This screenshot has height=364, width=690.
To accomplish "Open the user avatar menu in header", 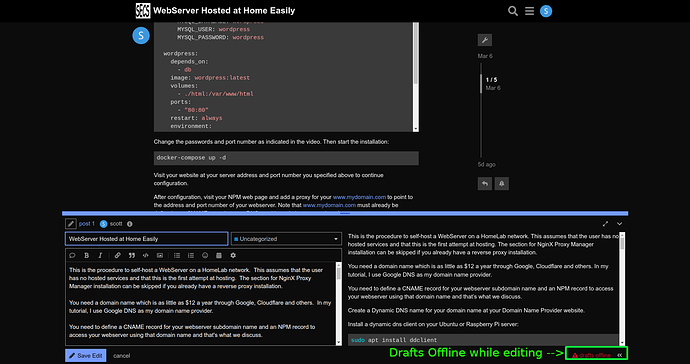I will point(546,11).
